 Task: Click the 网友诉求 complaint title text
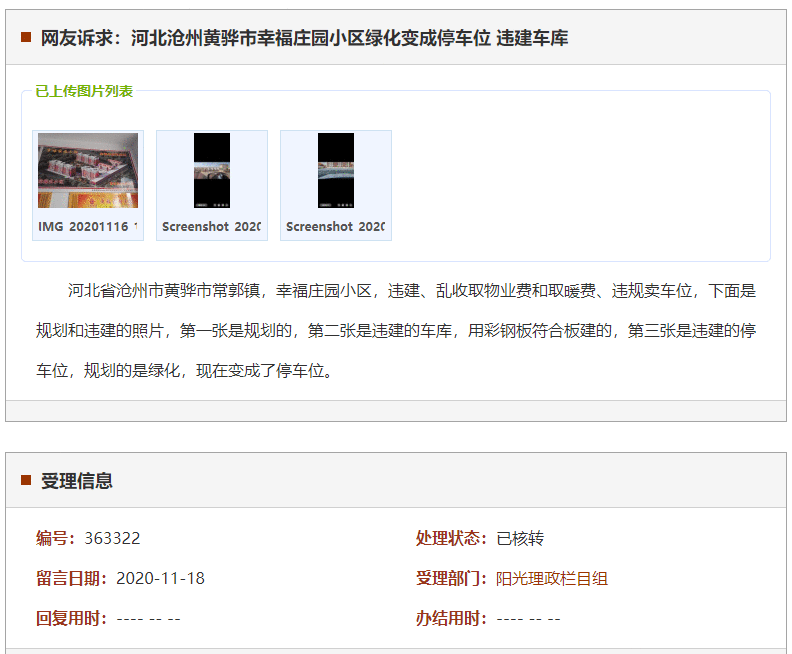coord(304,38)
